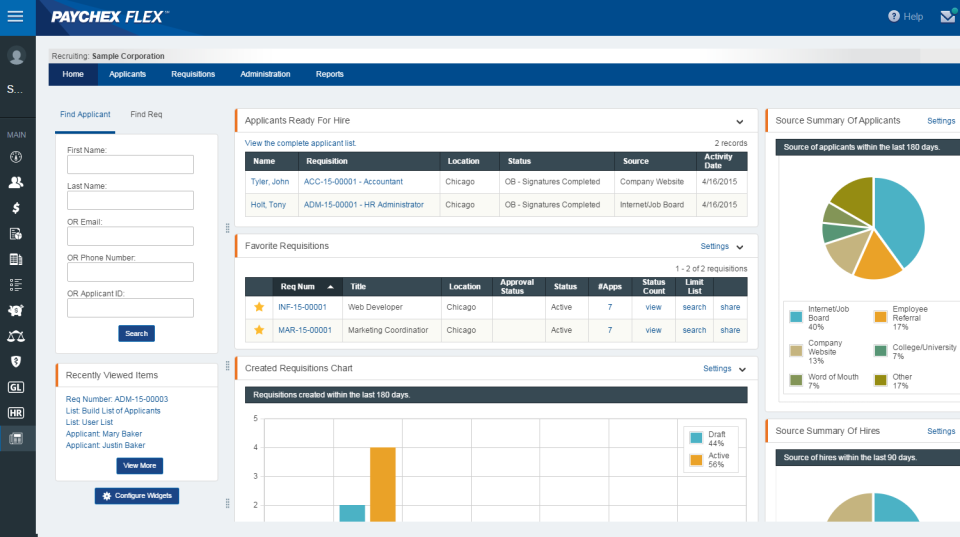Click the dollar sign icon in sidebar
This screenshot has width=960, height=537.
[16, 208]
